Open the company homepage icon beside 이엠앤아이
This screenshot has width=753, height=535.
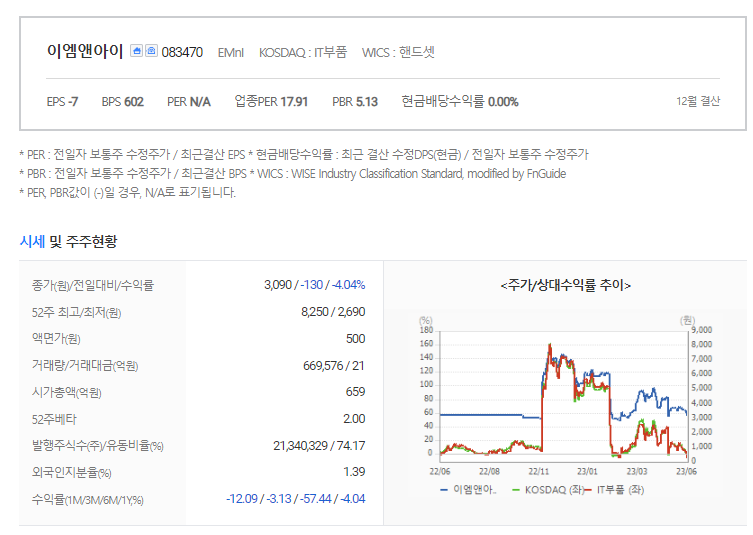136,50
